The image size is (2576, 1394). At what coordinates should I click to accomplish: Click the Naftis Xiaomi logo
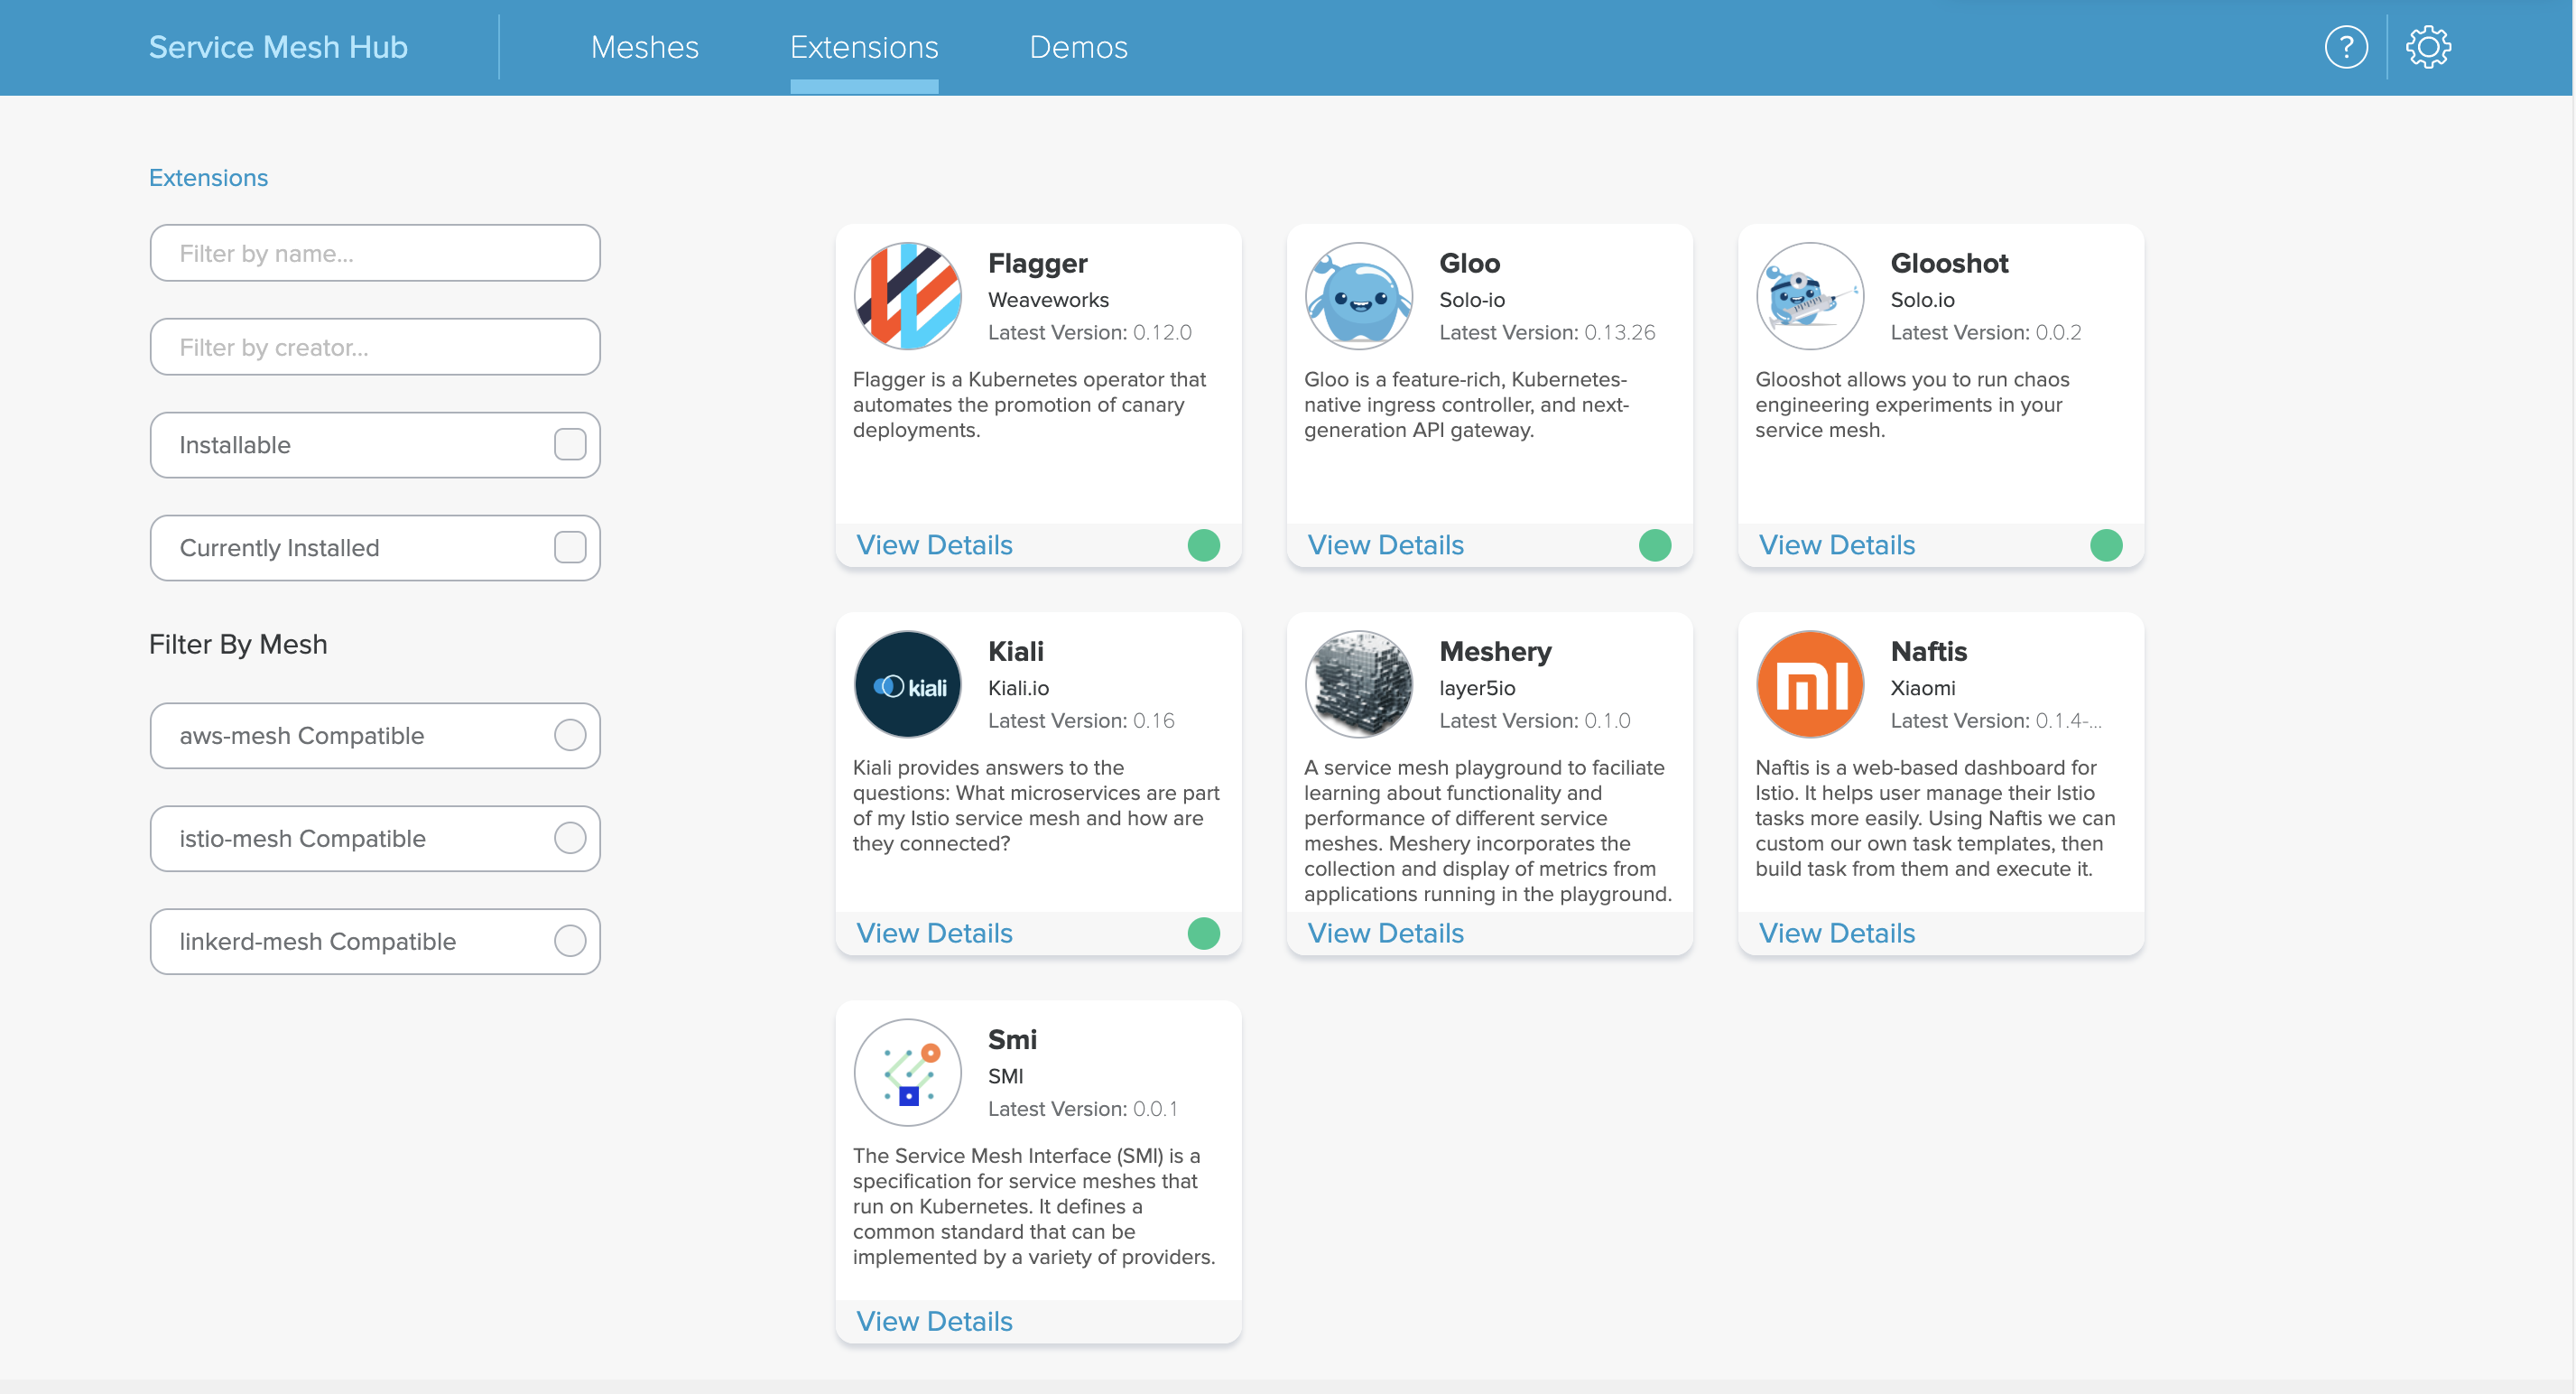pos(1809,684)
